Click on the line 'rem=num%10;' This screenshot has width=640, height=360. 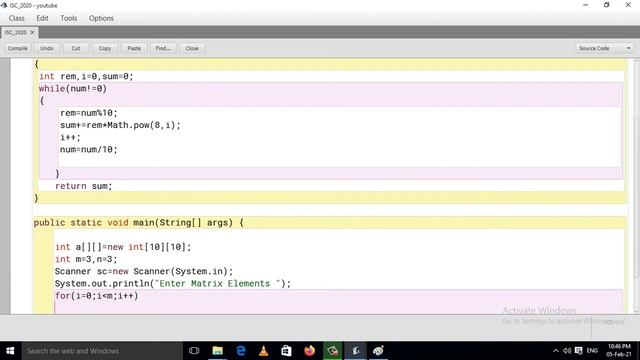click(x=89, y=113)
